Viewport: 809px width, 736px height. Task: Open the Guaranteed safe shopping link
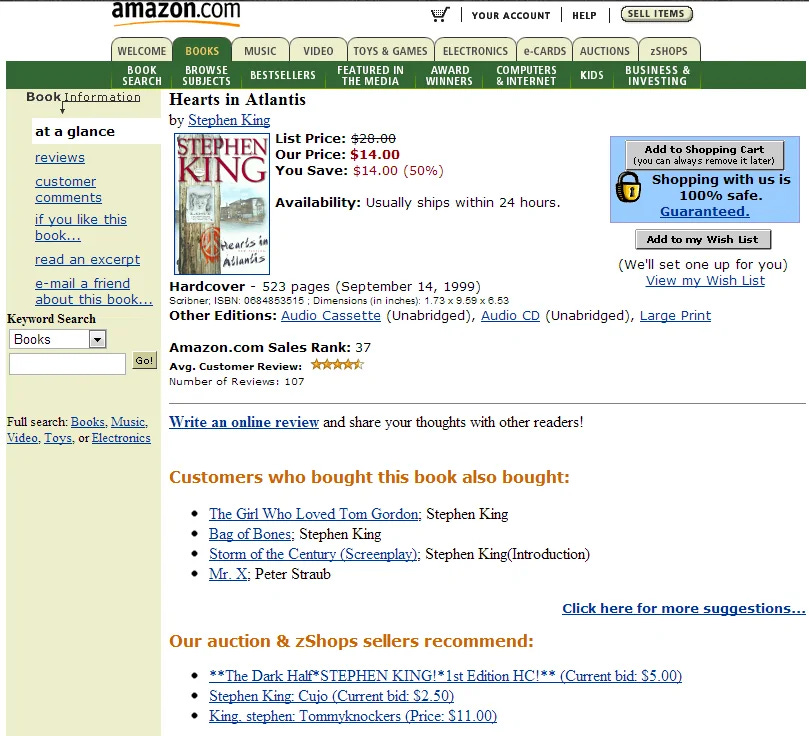[705, 211]
